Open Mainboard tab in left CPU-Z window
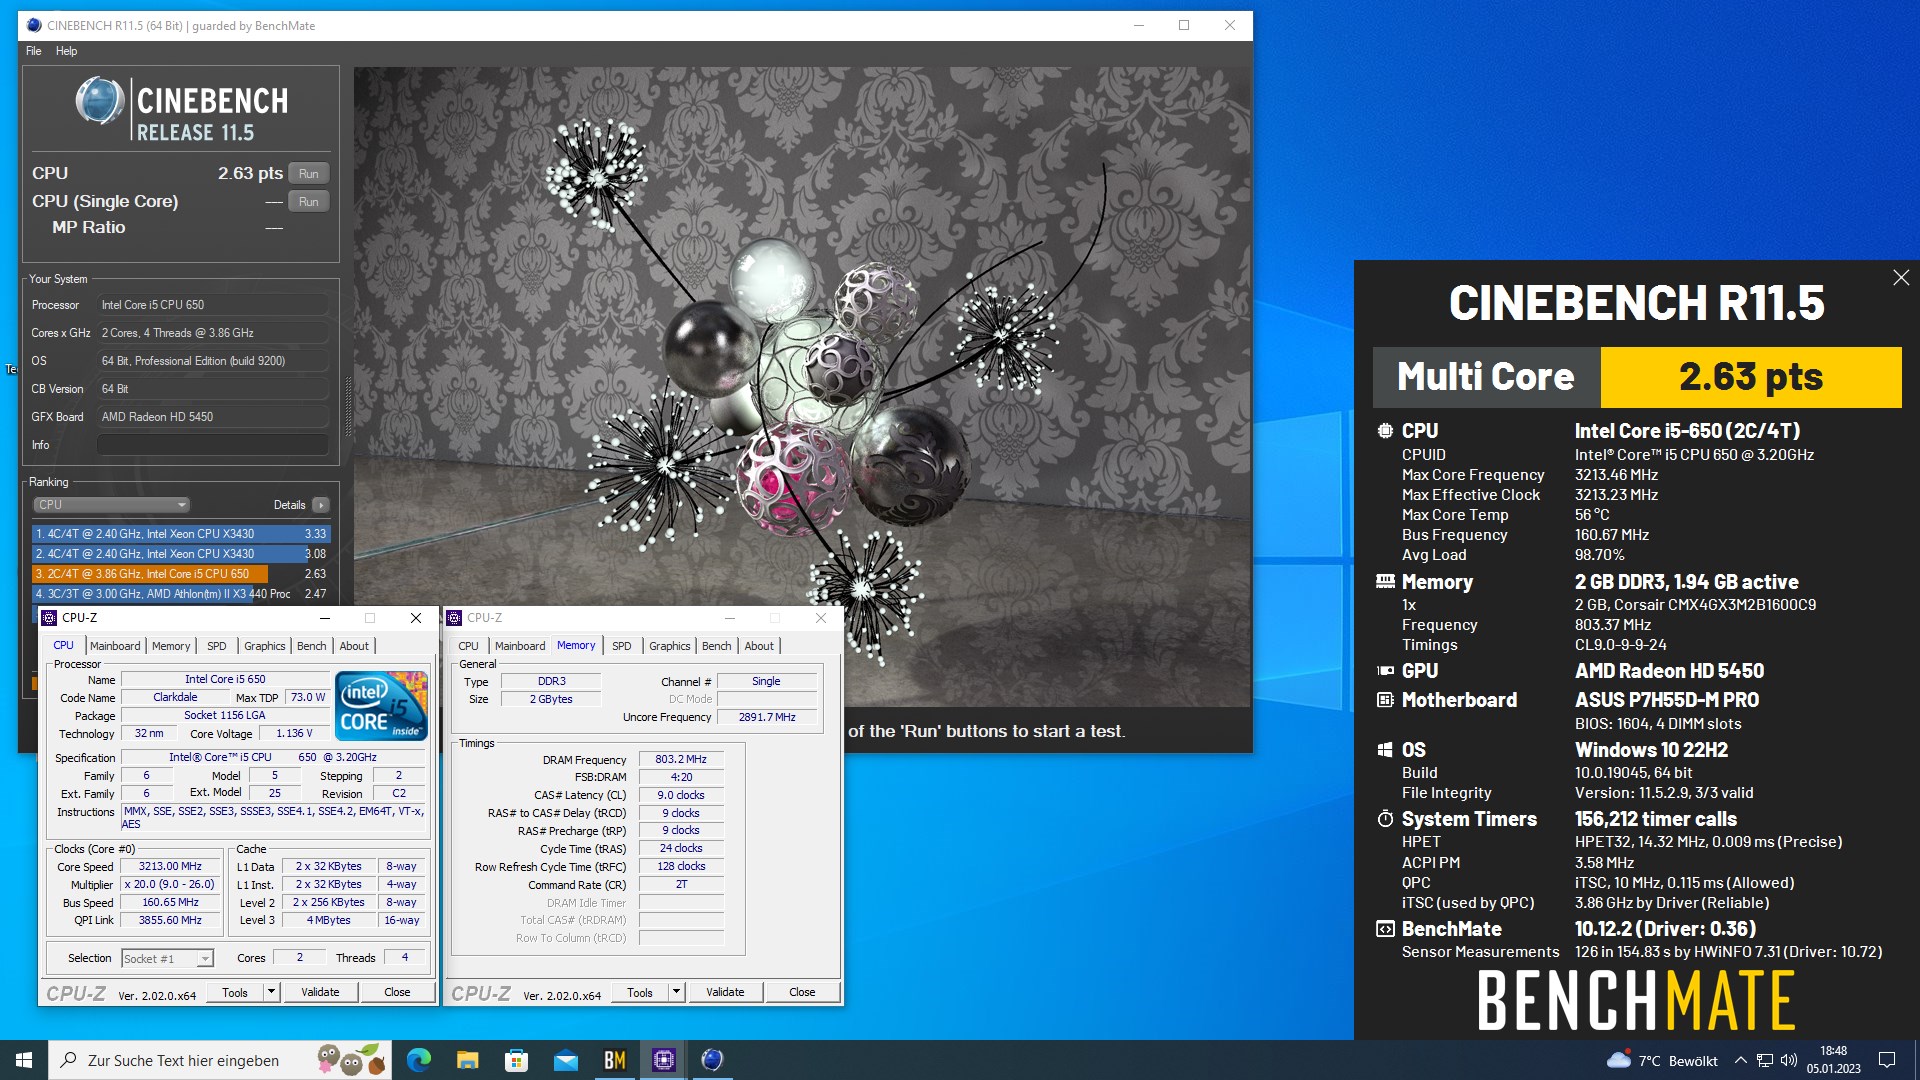The image size is (1920, 1080). pyautogui.click(x=115, y=646)
